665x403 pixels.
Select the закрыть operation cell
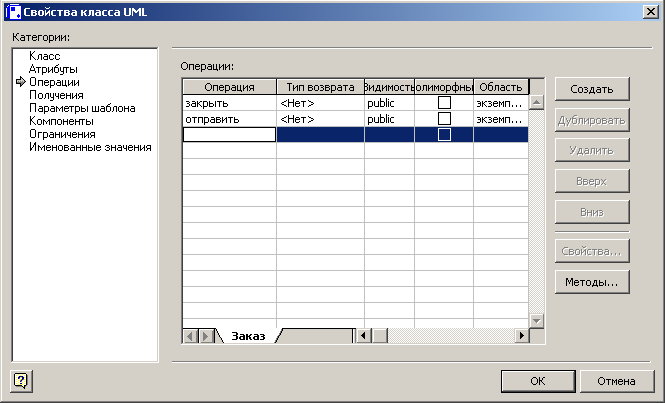(x=229, y=103)
